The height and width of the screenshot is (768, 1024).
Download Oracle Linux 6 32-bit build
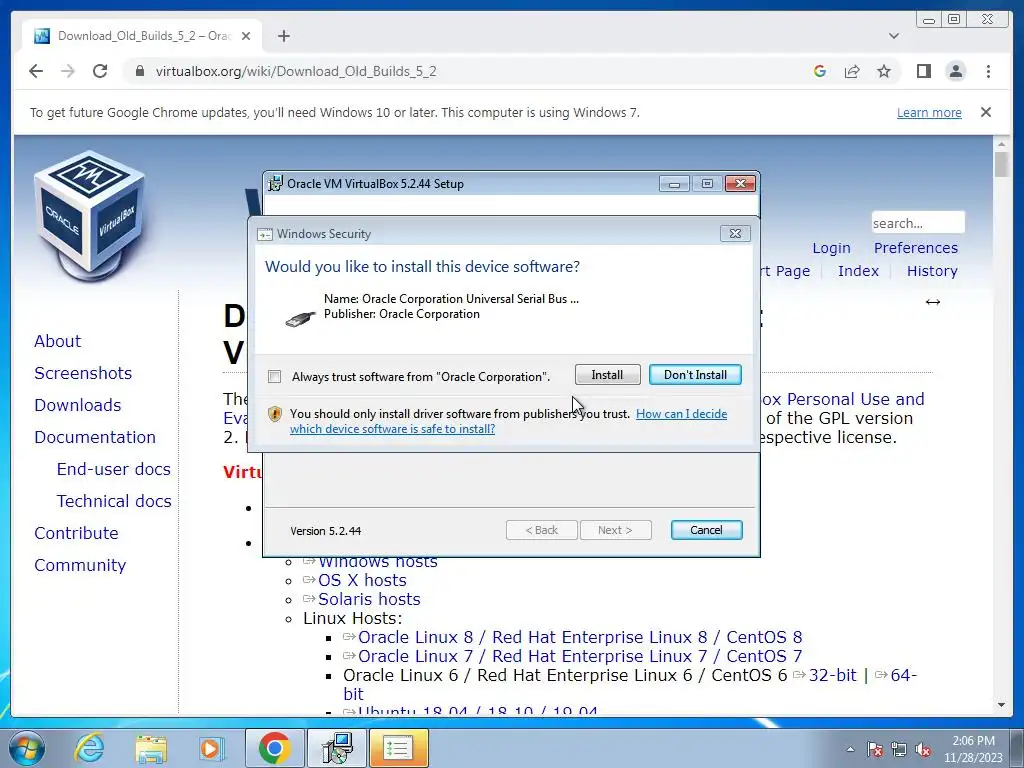832,675
